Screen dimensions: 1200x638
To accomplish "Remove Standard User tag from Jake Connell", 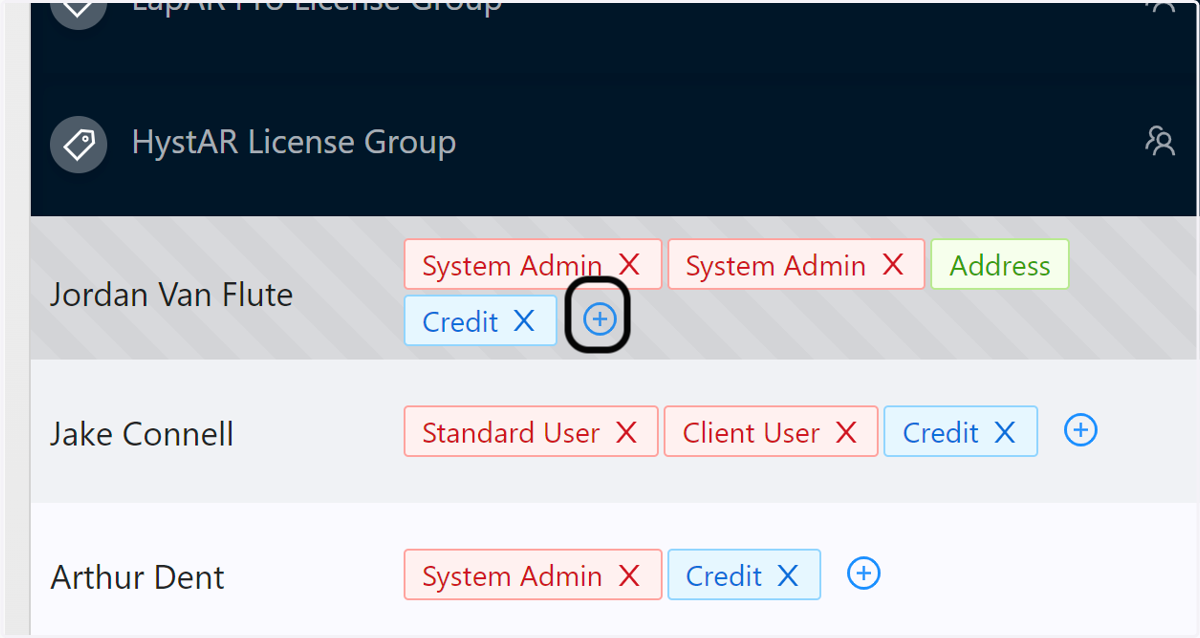I will pyautogui.click(x=626, y=432).
